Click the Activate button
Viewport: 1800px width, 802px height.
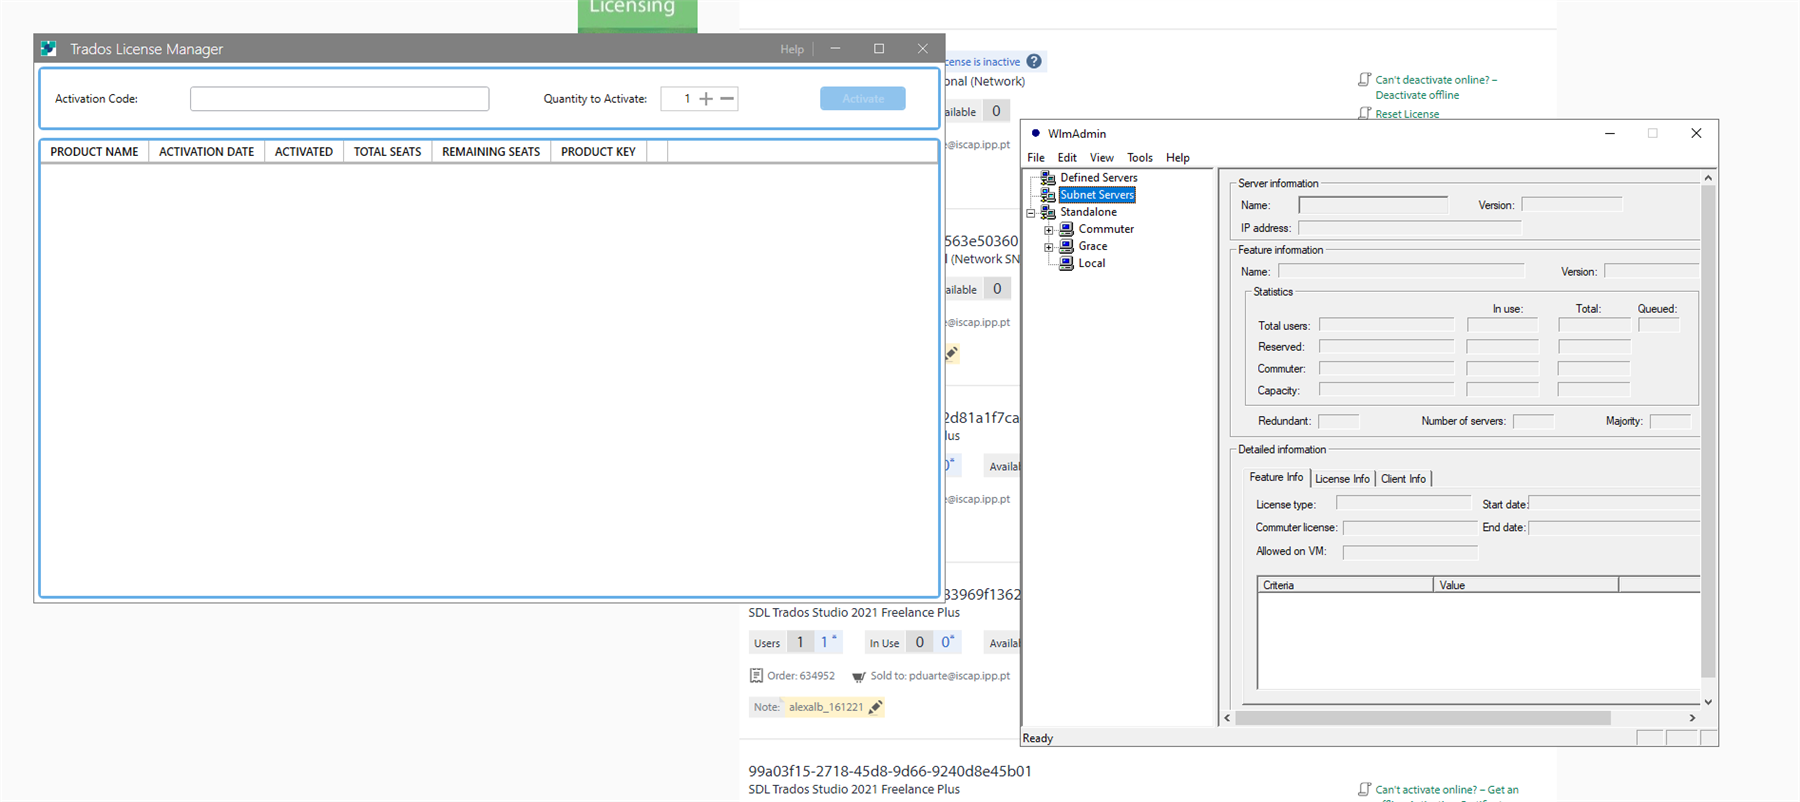click(x=863, y=98)
